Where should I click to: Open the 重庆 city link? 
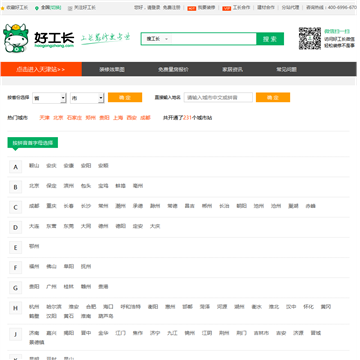[51, 206]
